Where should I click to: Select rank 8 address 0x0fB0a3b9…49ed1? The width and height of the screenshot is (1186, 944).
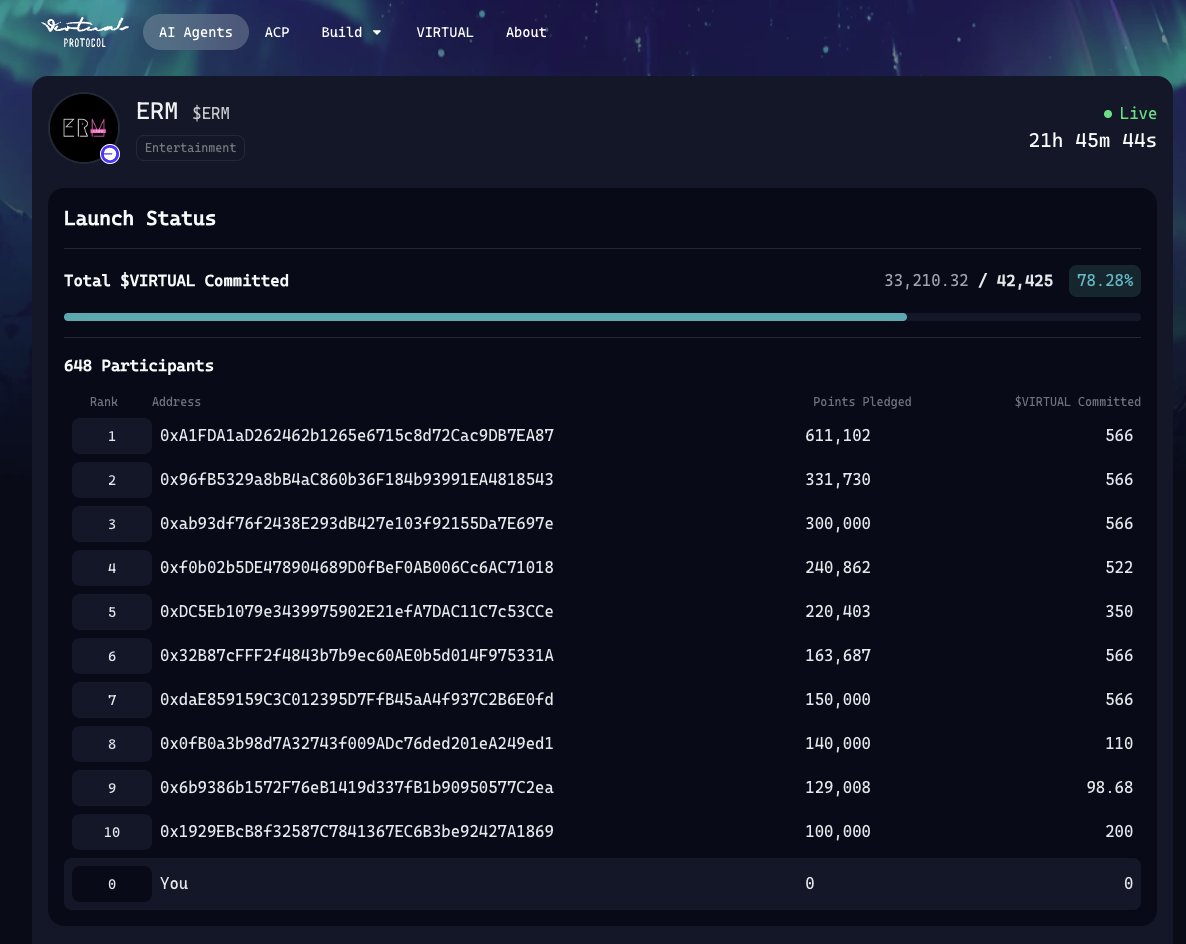pos(357,744)
